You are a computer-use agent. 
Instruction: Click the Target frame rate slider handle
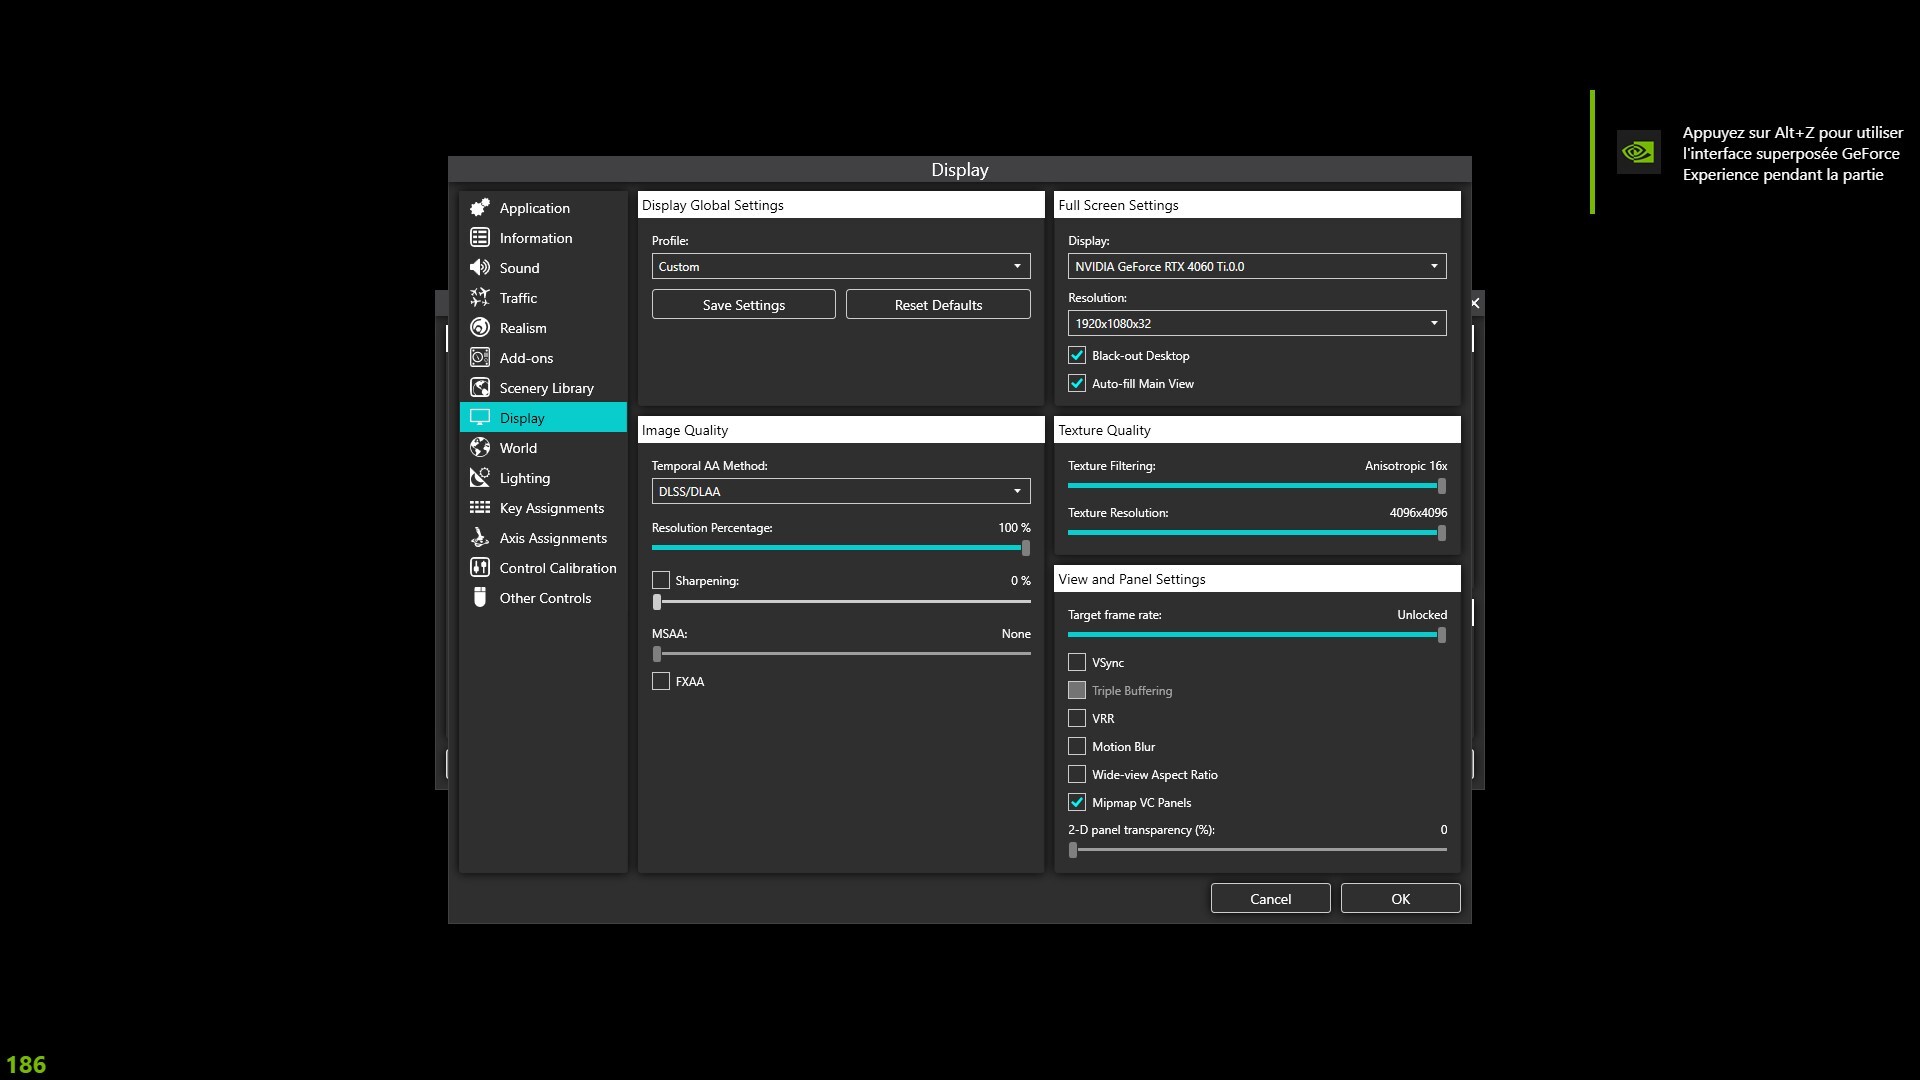point(1441,635)
